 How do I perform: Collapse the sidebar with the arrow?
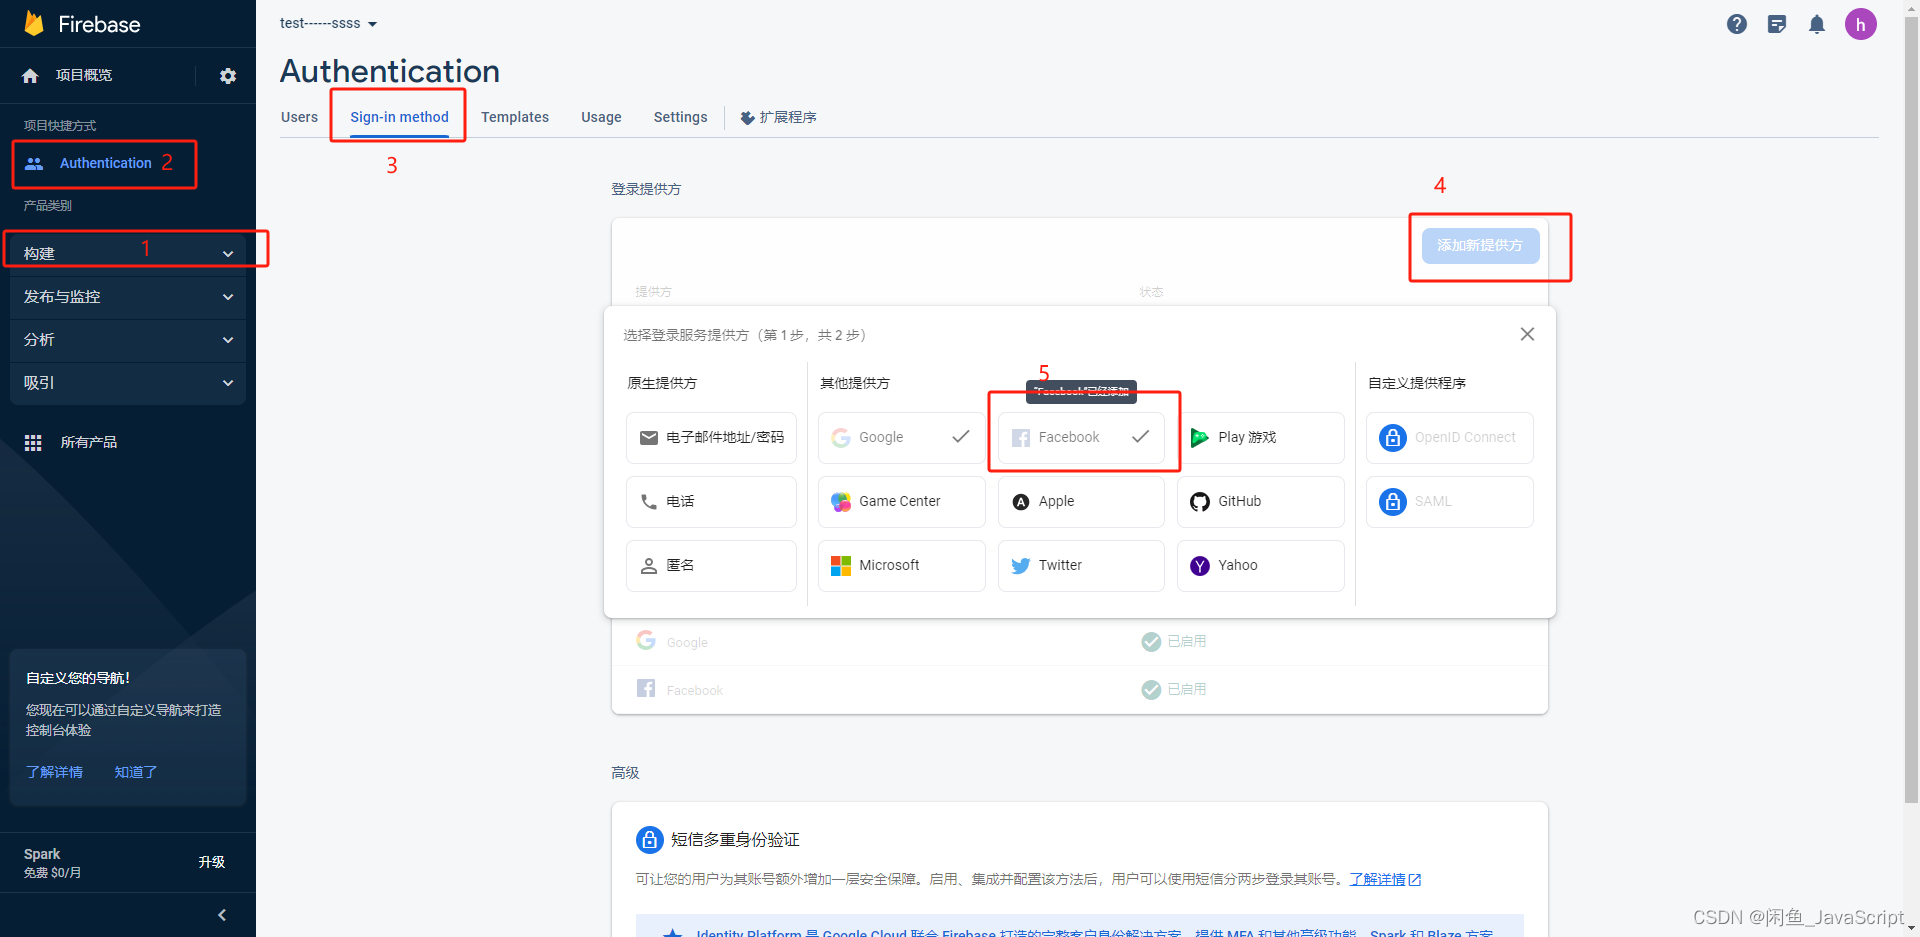point(222,915)
